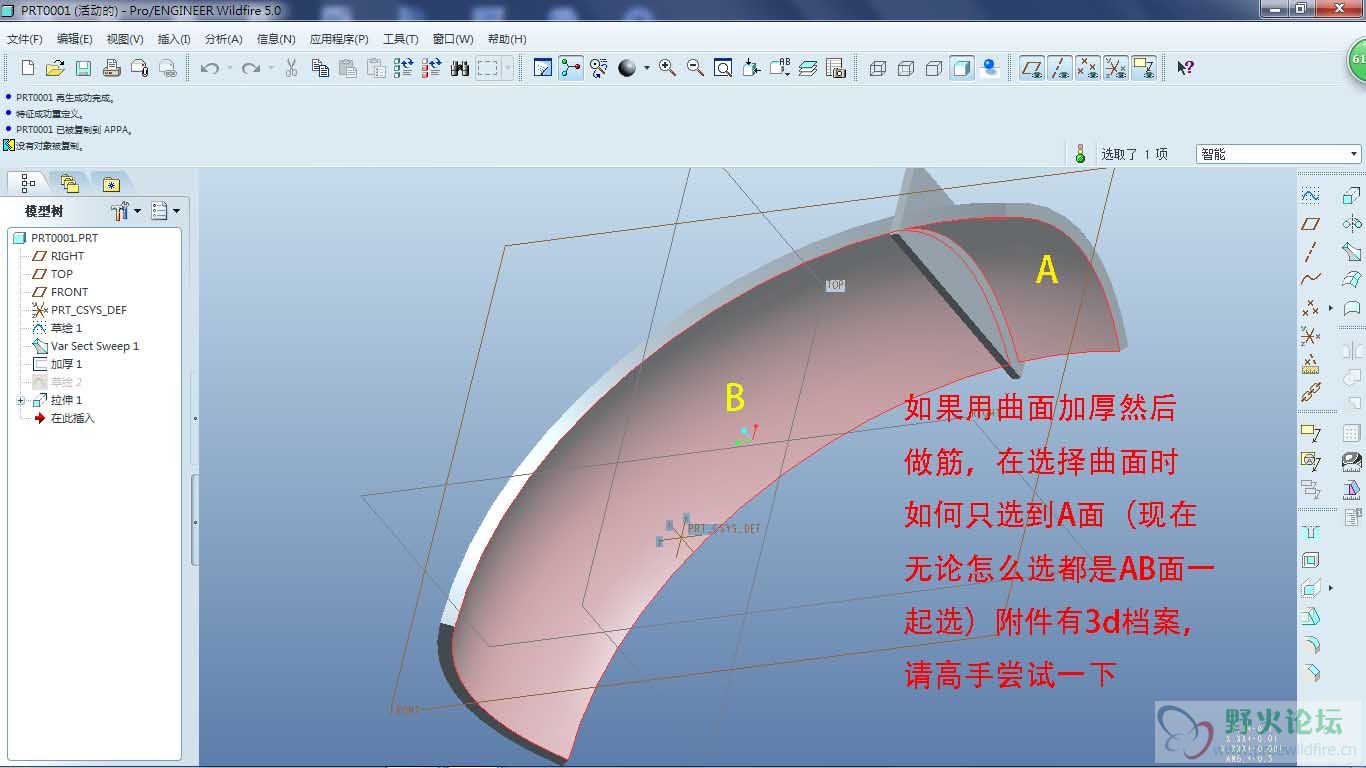The image size is (1366, 768).
Task: Toggle shaded display mode
Action: pyautogui.click(x=962, y=68)
